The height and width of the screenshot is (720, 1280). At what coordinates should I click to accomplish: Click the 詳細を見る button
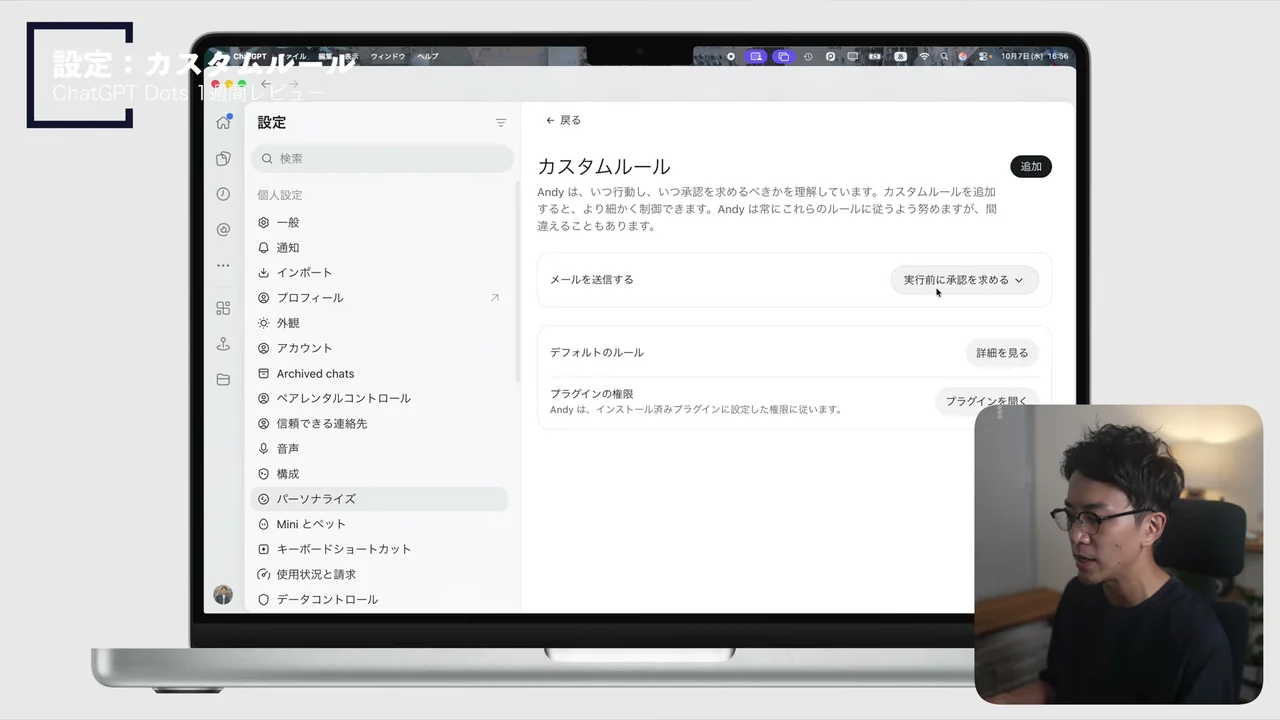pyautogui.click(x=1002, y=353)
